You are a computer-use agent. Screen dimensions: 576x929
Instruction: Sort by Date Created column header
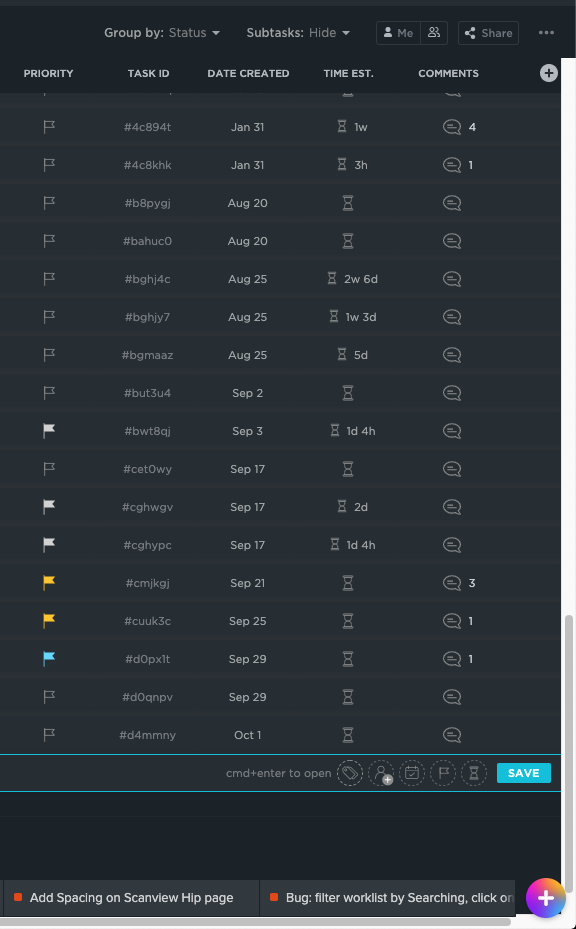248,73
